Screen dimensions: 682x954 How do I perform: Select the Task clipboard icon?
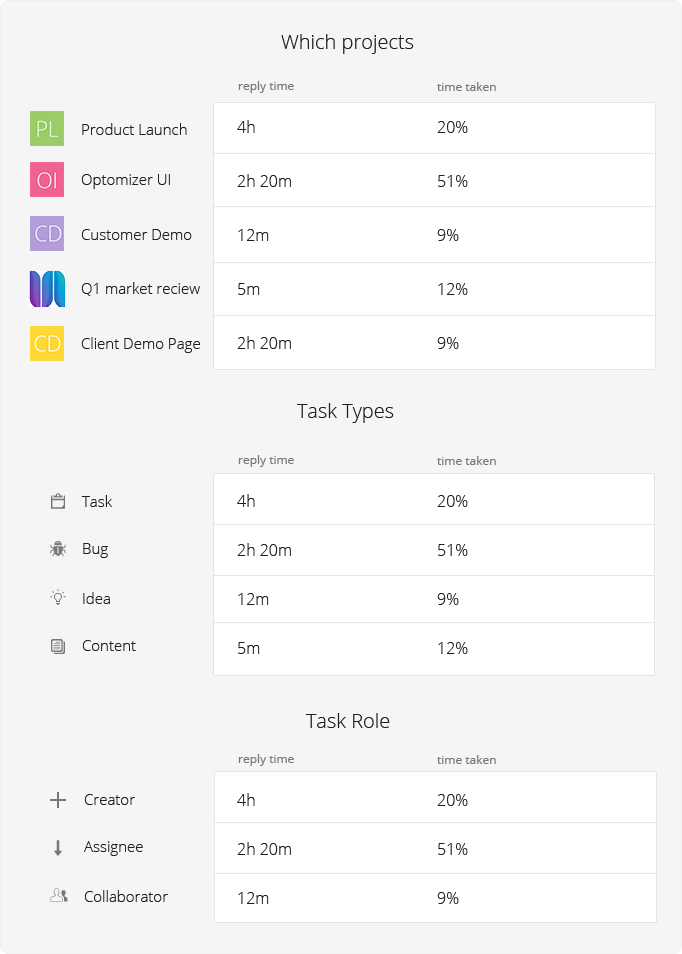pos(58,501)
